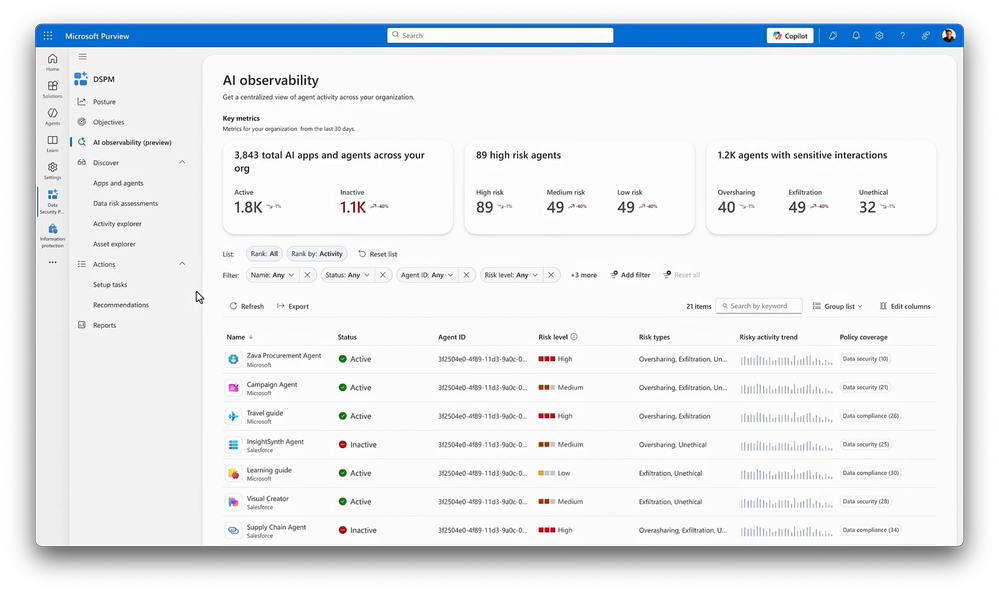Viewport: 999px width, 593px height.
Task: Open the Agent ID: Any filter dropdown
Action: (427, 275)
